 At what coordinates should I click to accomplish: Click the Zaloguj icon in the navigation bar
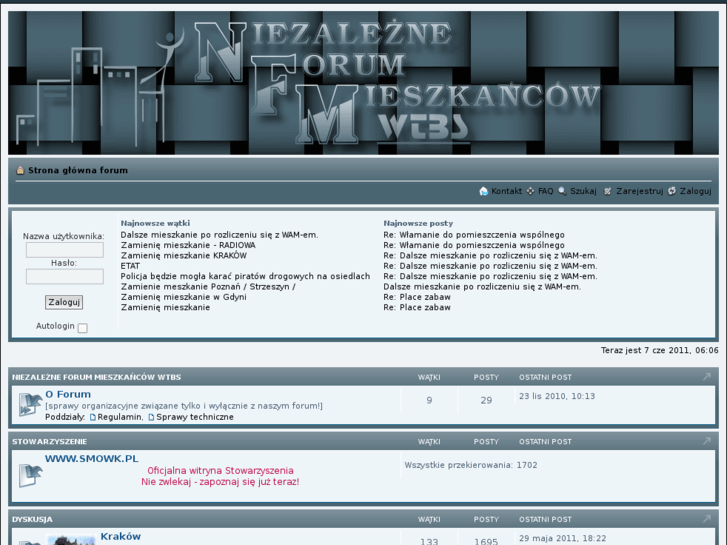tap(672, 191)
